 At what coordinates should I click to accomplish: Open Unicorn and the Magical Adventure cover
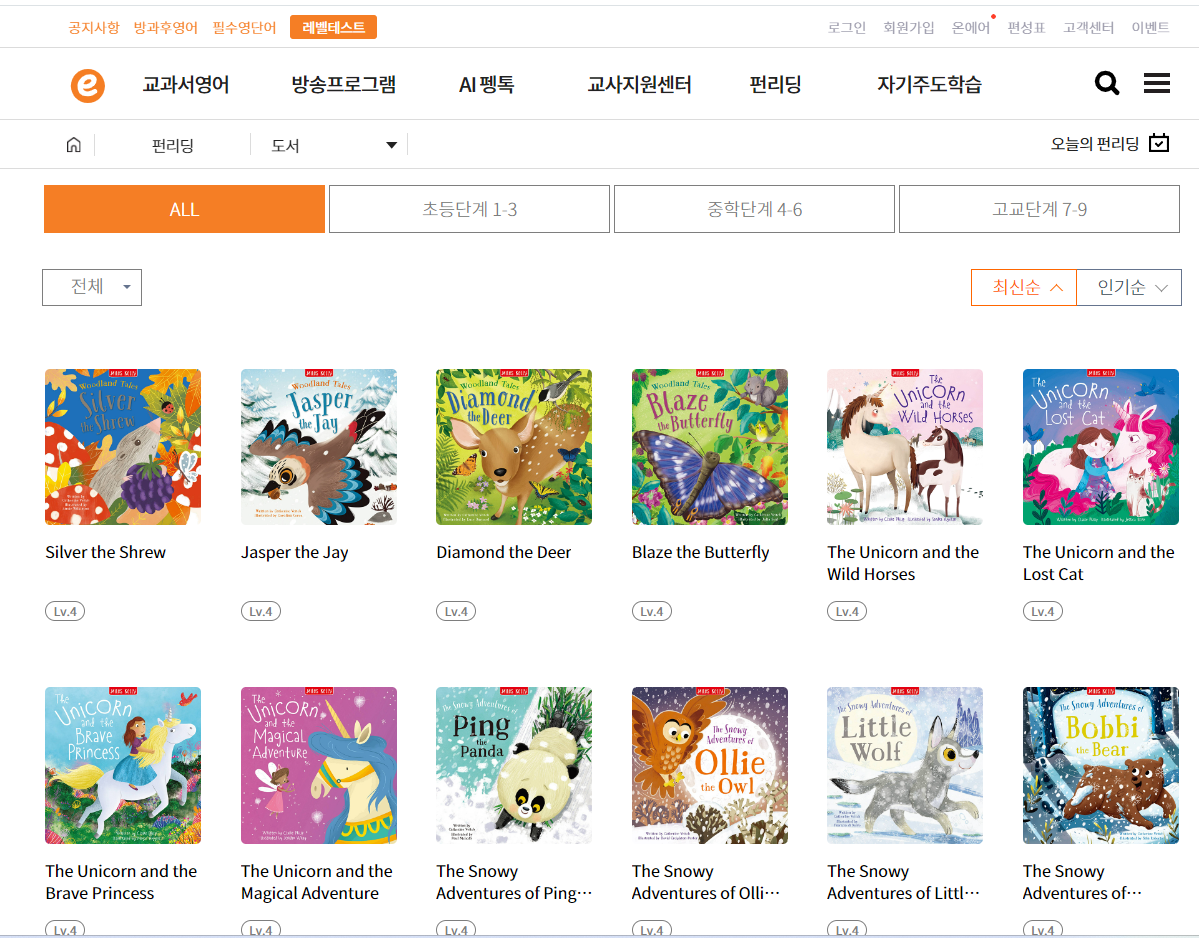(x=319, y=765)
